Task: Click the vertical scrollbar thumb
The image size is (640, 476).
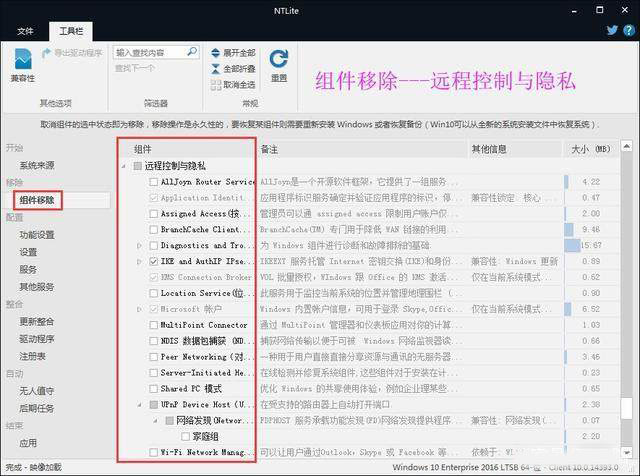Action: point(627,408)
